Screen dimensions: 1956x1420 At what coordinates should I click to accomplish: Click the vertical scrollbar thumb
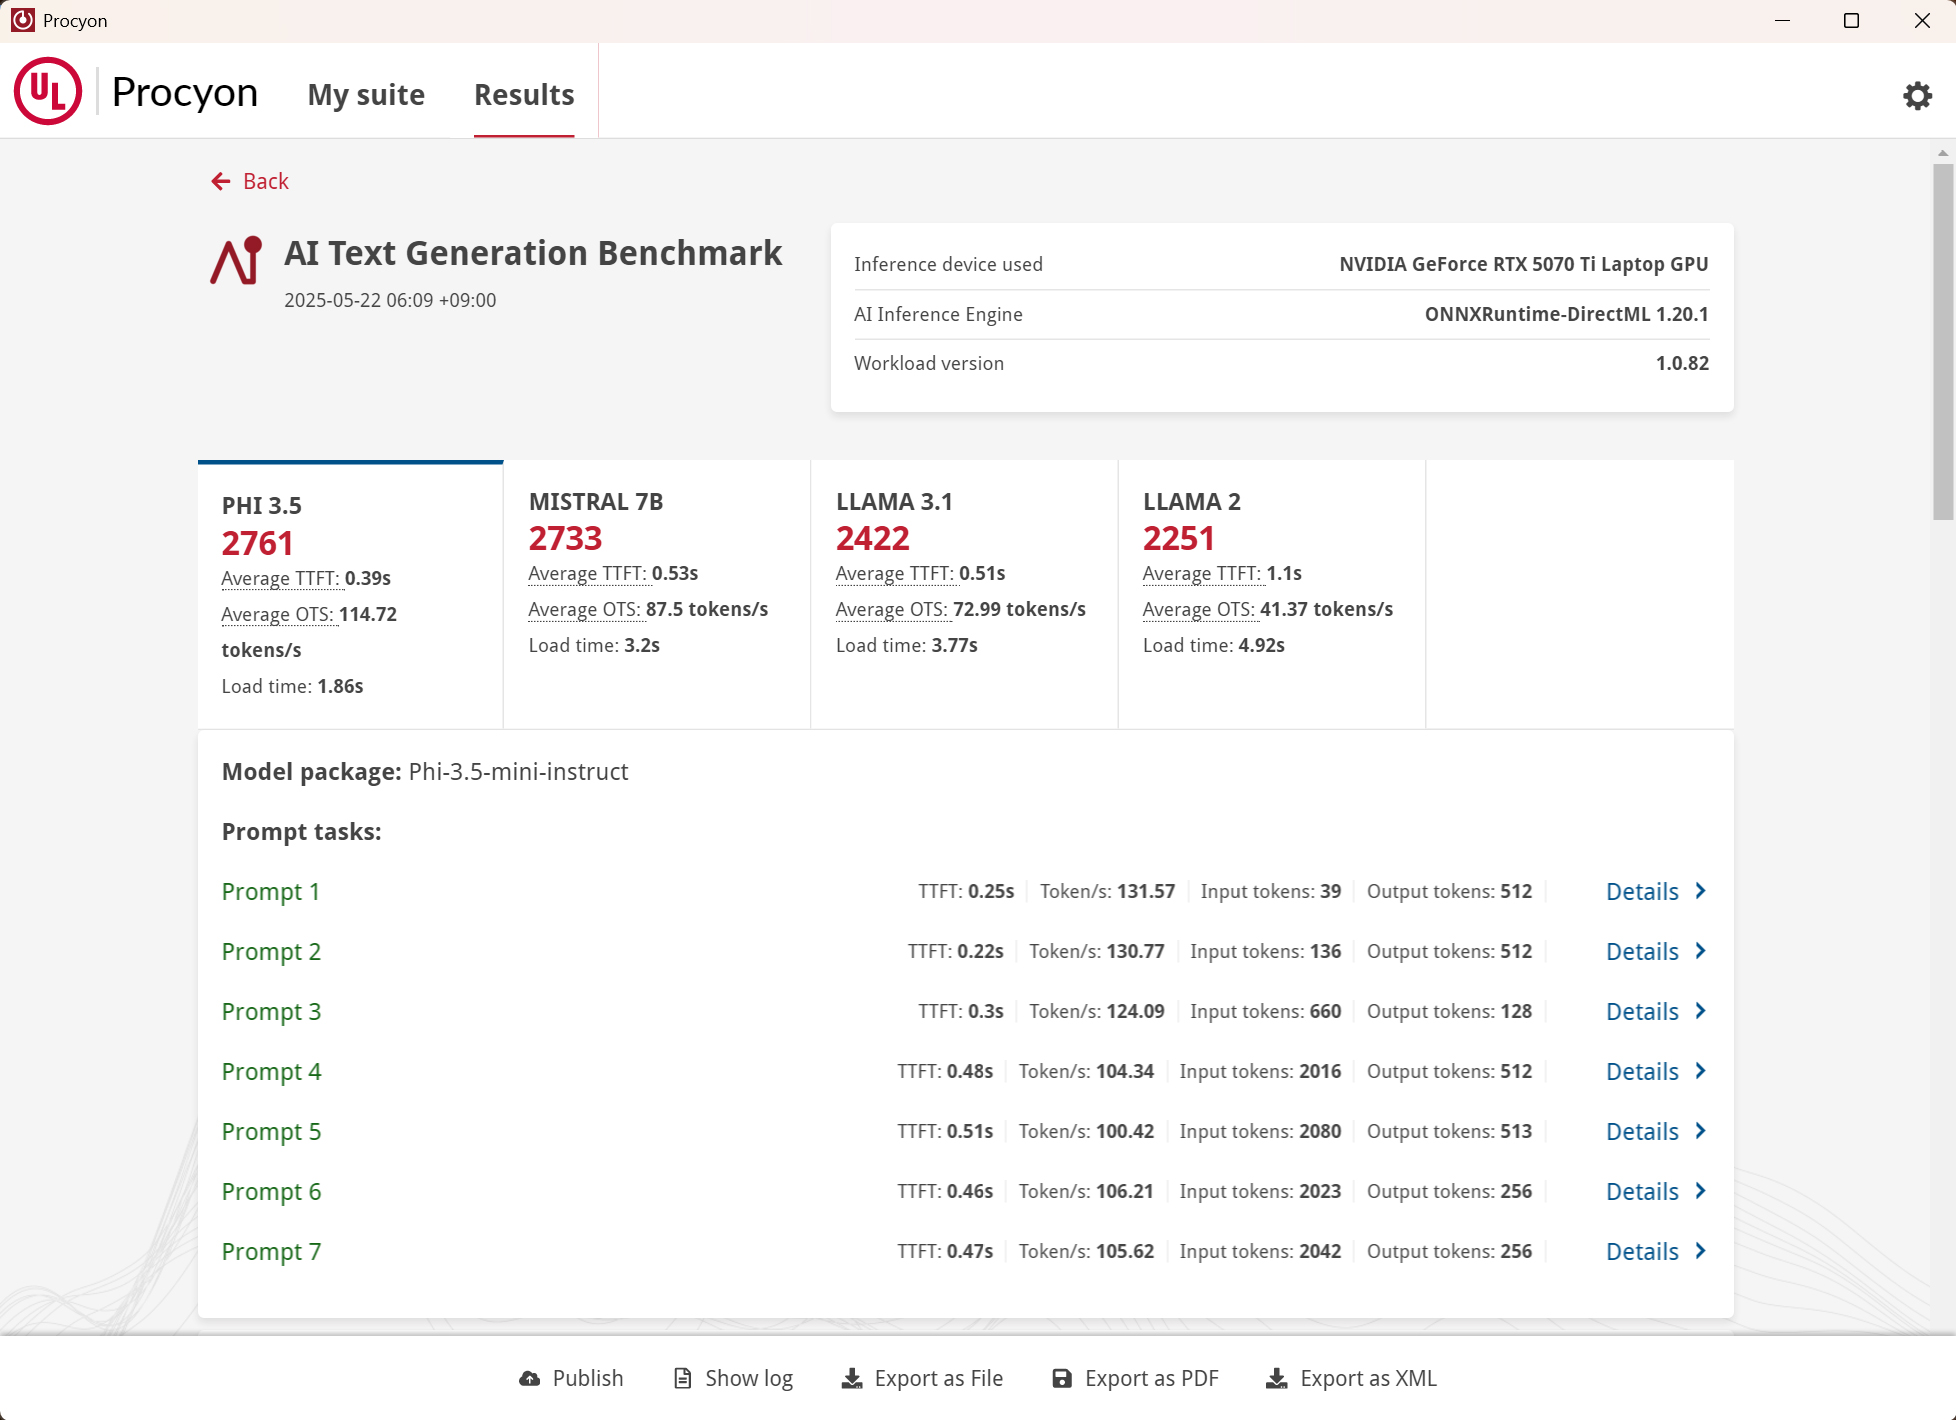pyautogui.click(x=1942, y=340)
